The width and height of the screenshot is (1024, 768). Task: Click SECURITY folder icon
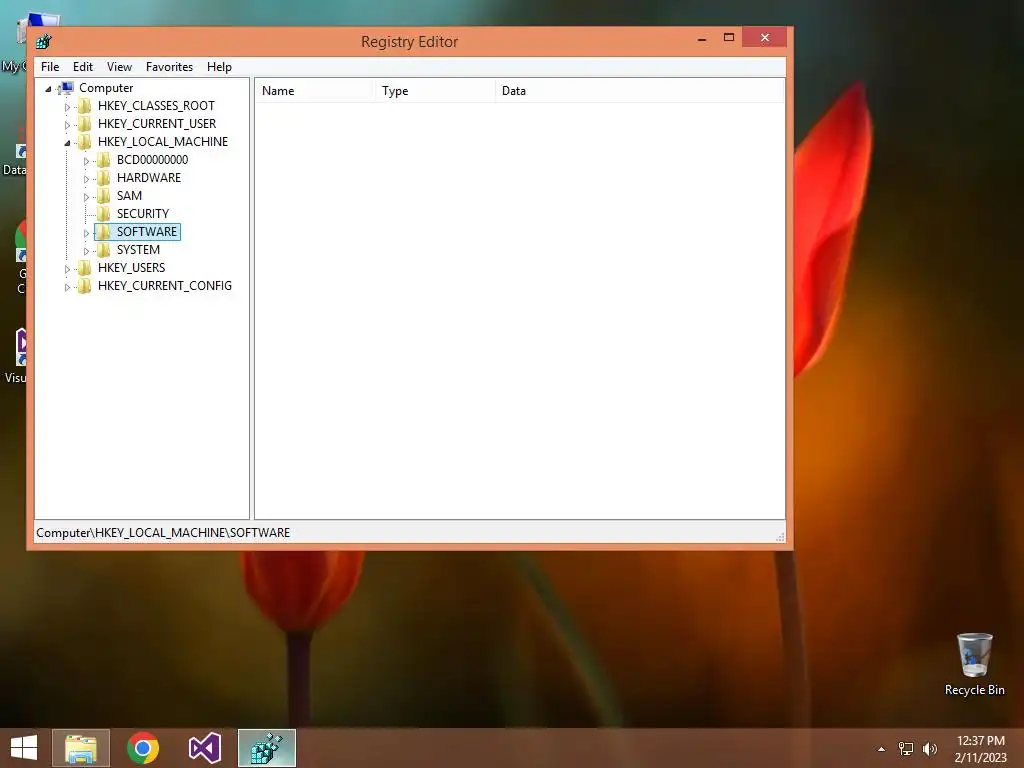[x=103, y=214]
